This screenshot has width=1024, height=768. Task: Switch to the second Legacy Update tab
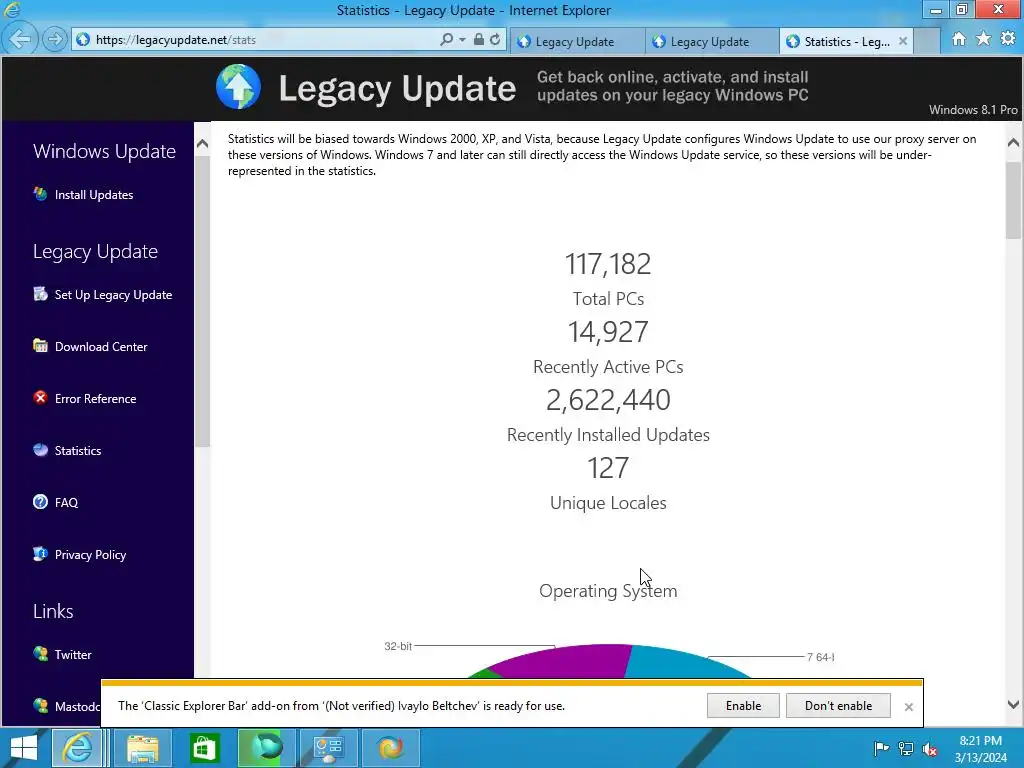(712, 42)
